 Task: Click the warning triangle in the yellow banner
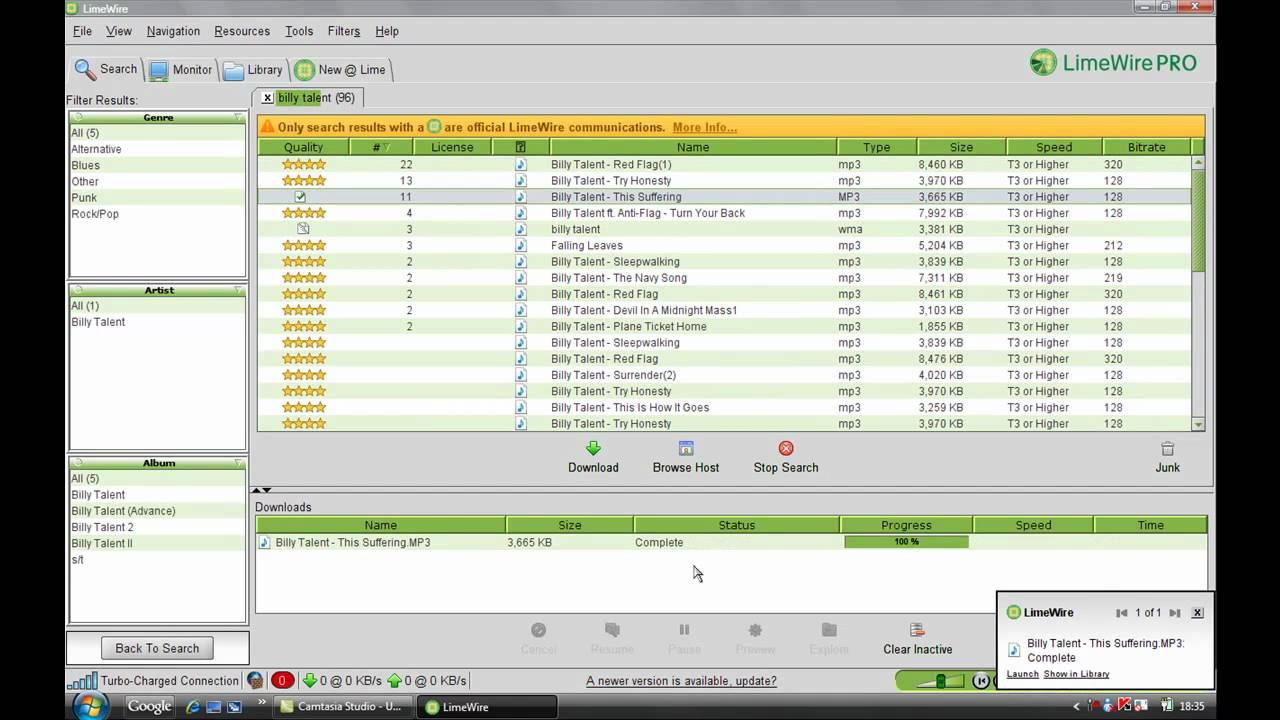pos(267,127)
